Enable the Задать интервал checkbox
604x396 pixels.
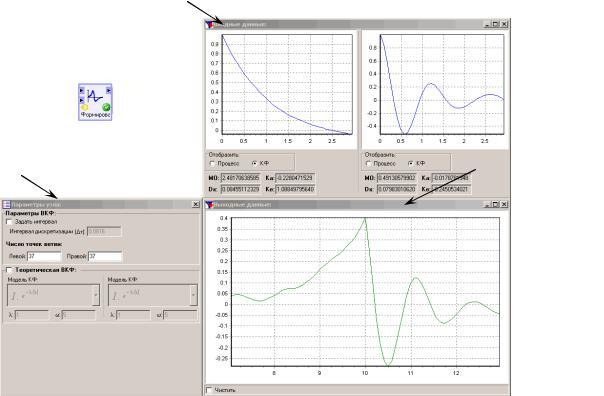coord(9,222)
